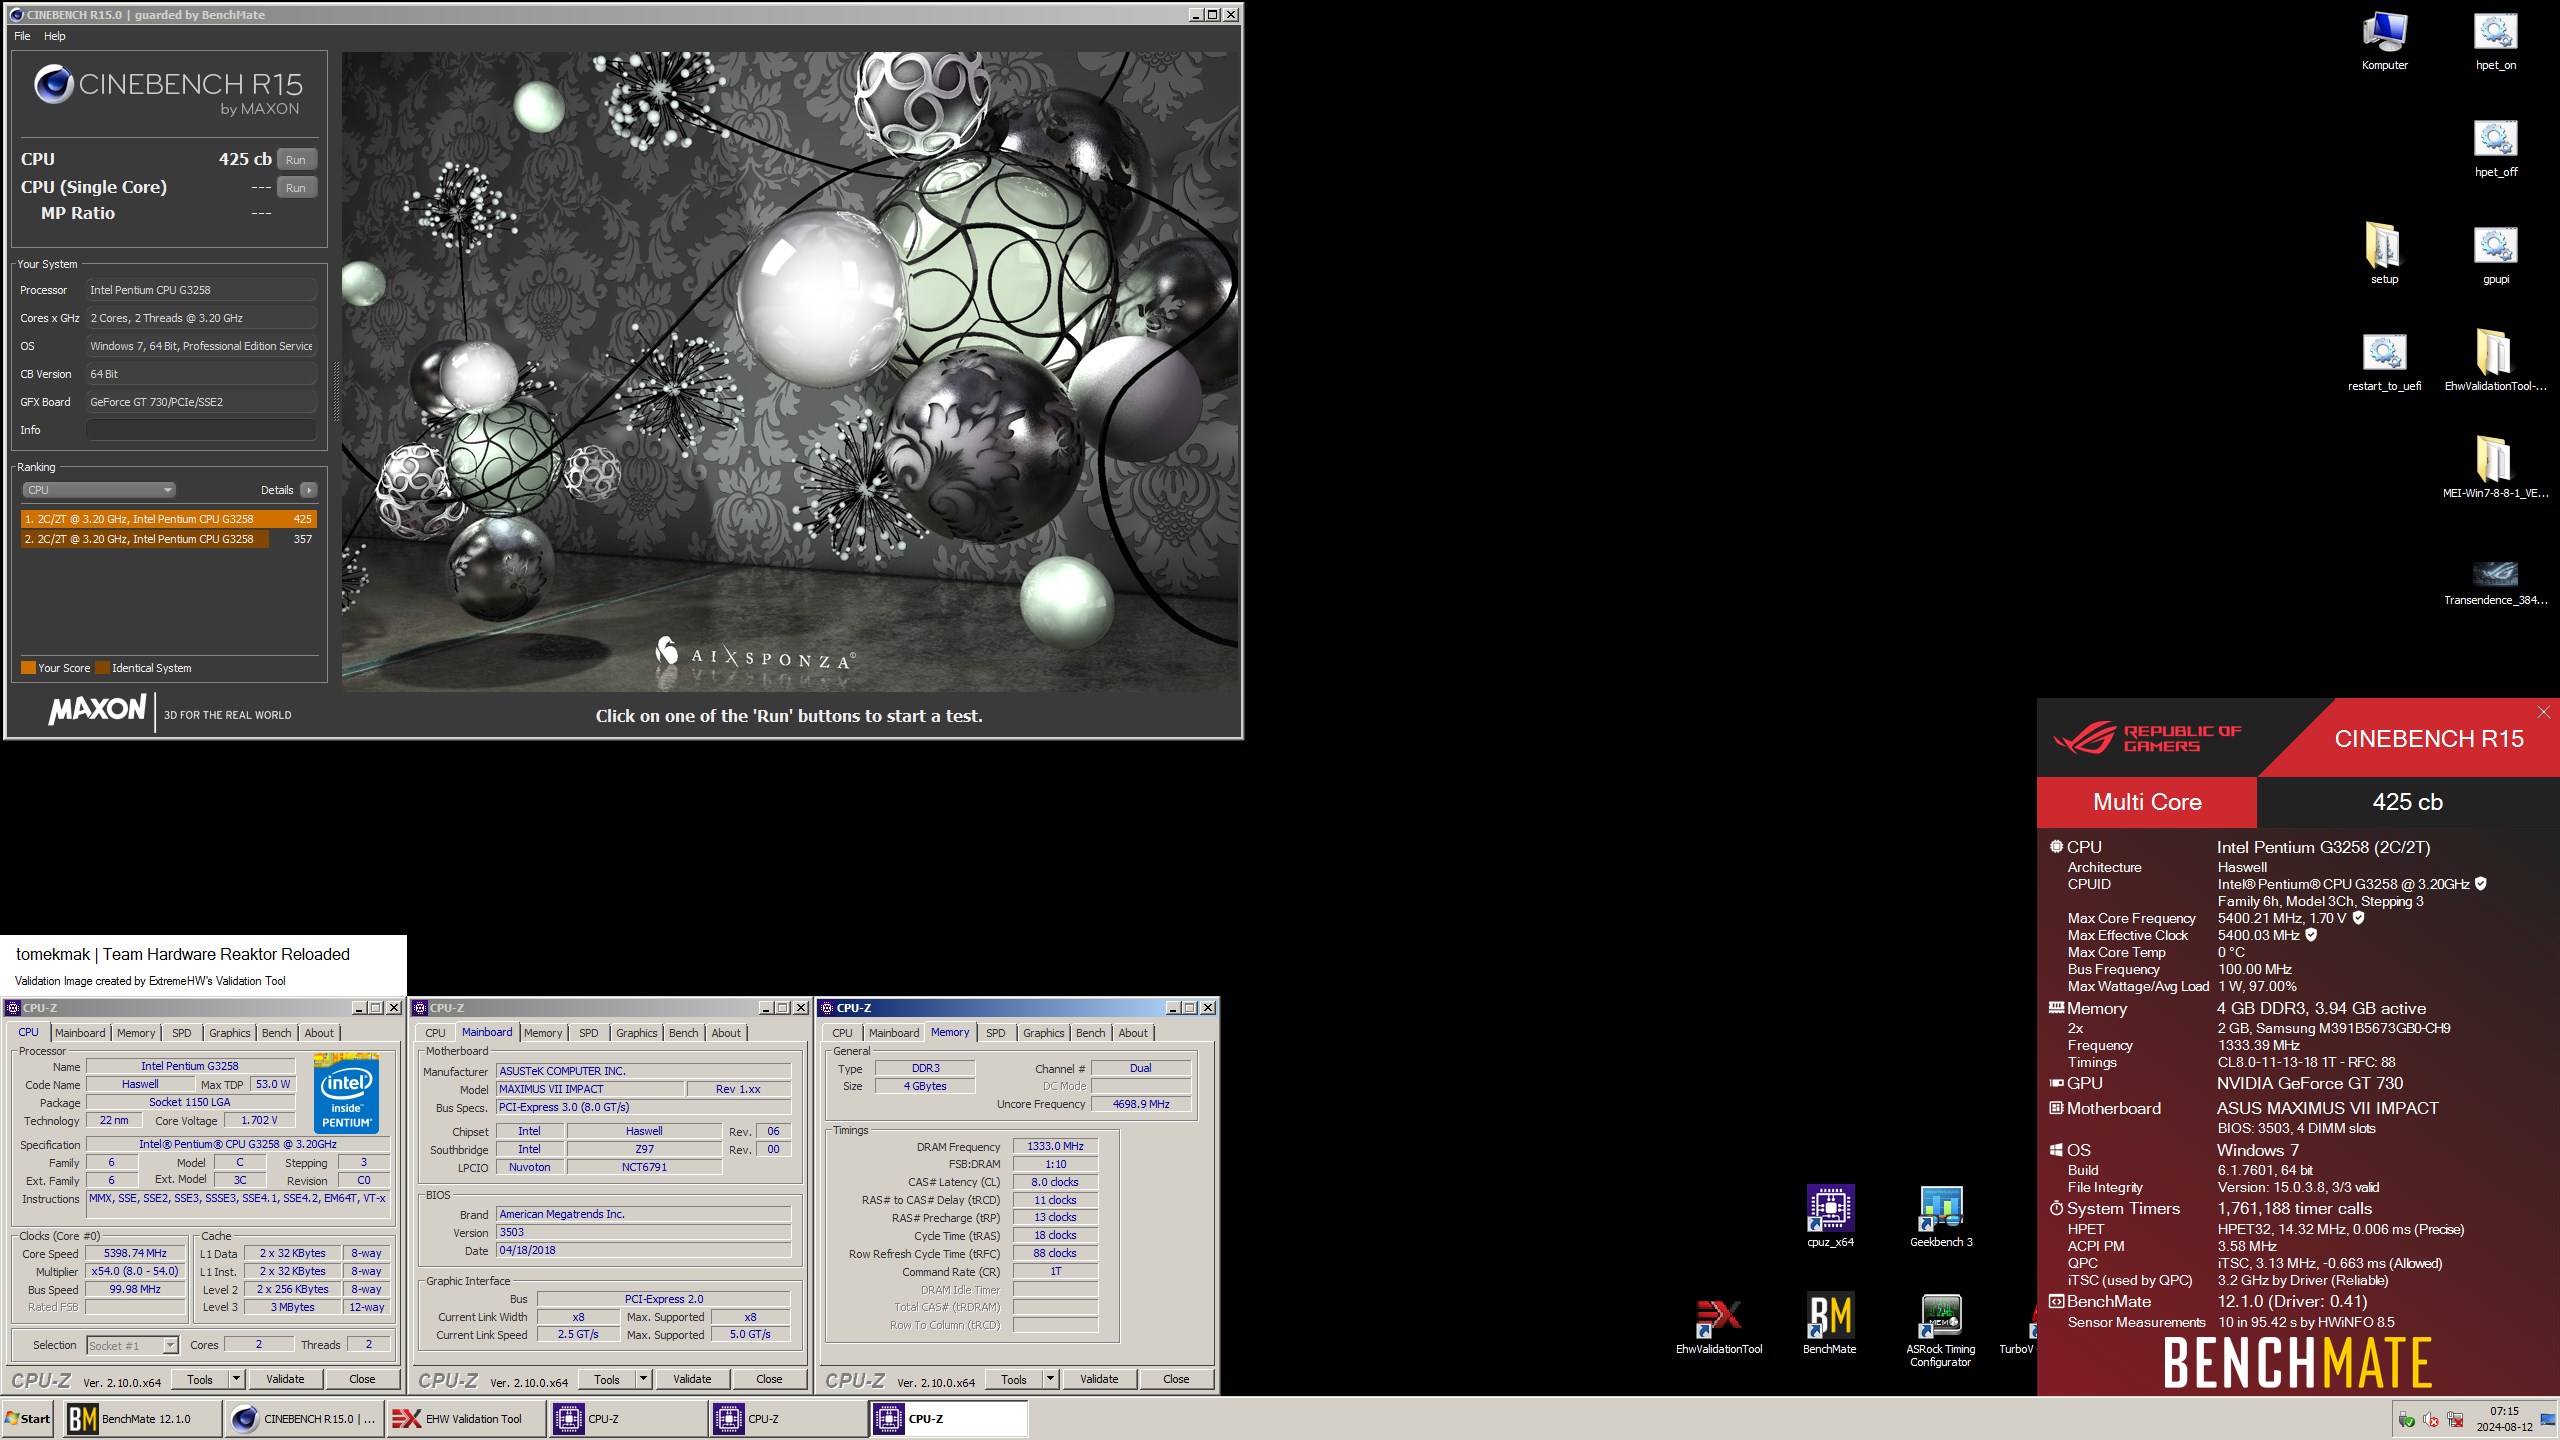Click Tools button in Memory CPU-Z window
Screen dimensions: 2560x1440
(1014, 1379)
